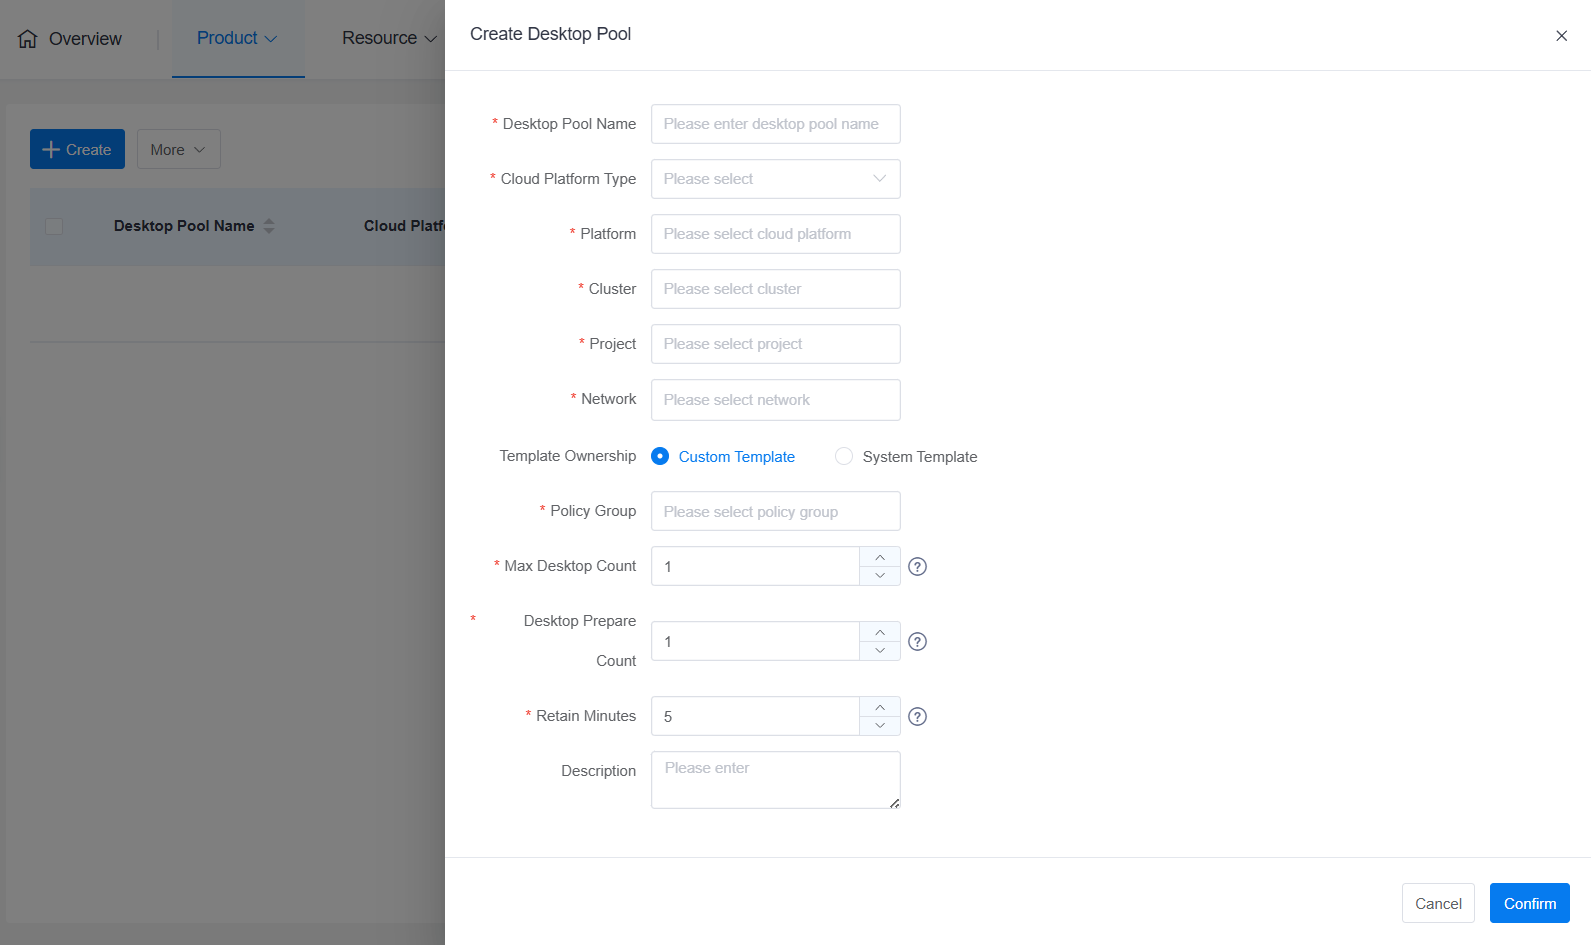Close the Create Desktop Pool panel
Image resolution: width=1591 pixels, height=945 pixels.
pyautogui.click(x=1561, y=36)
